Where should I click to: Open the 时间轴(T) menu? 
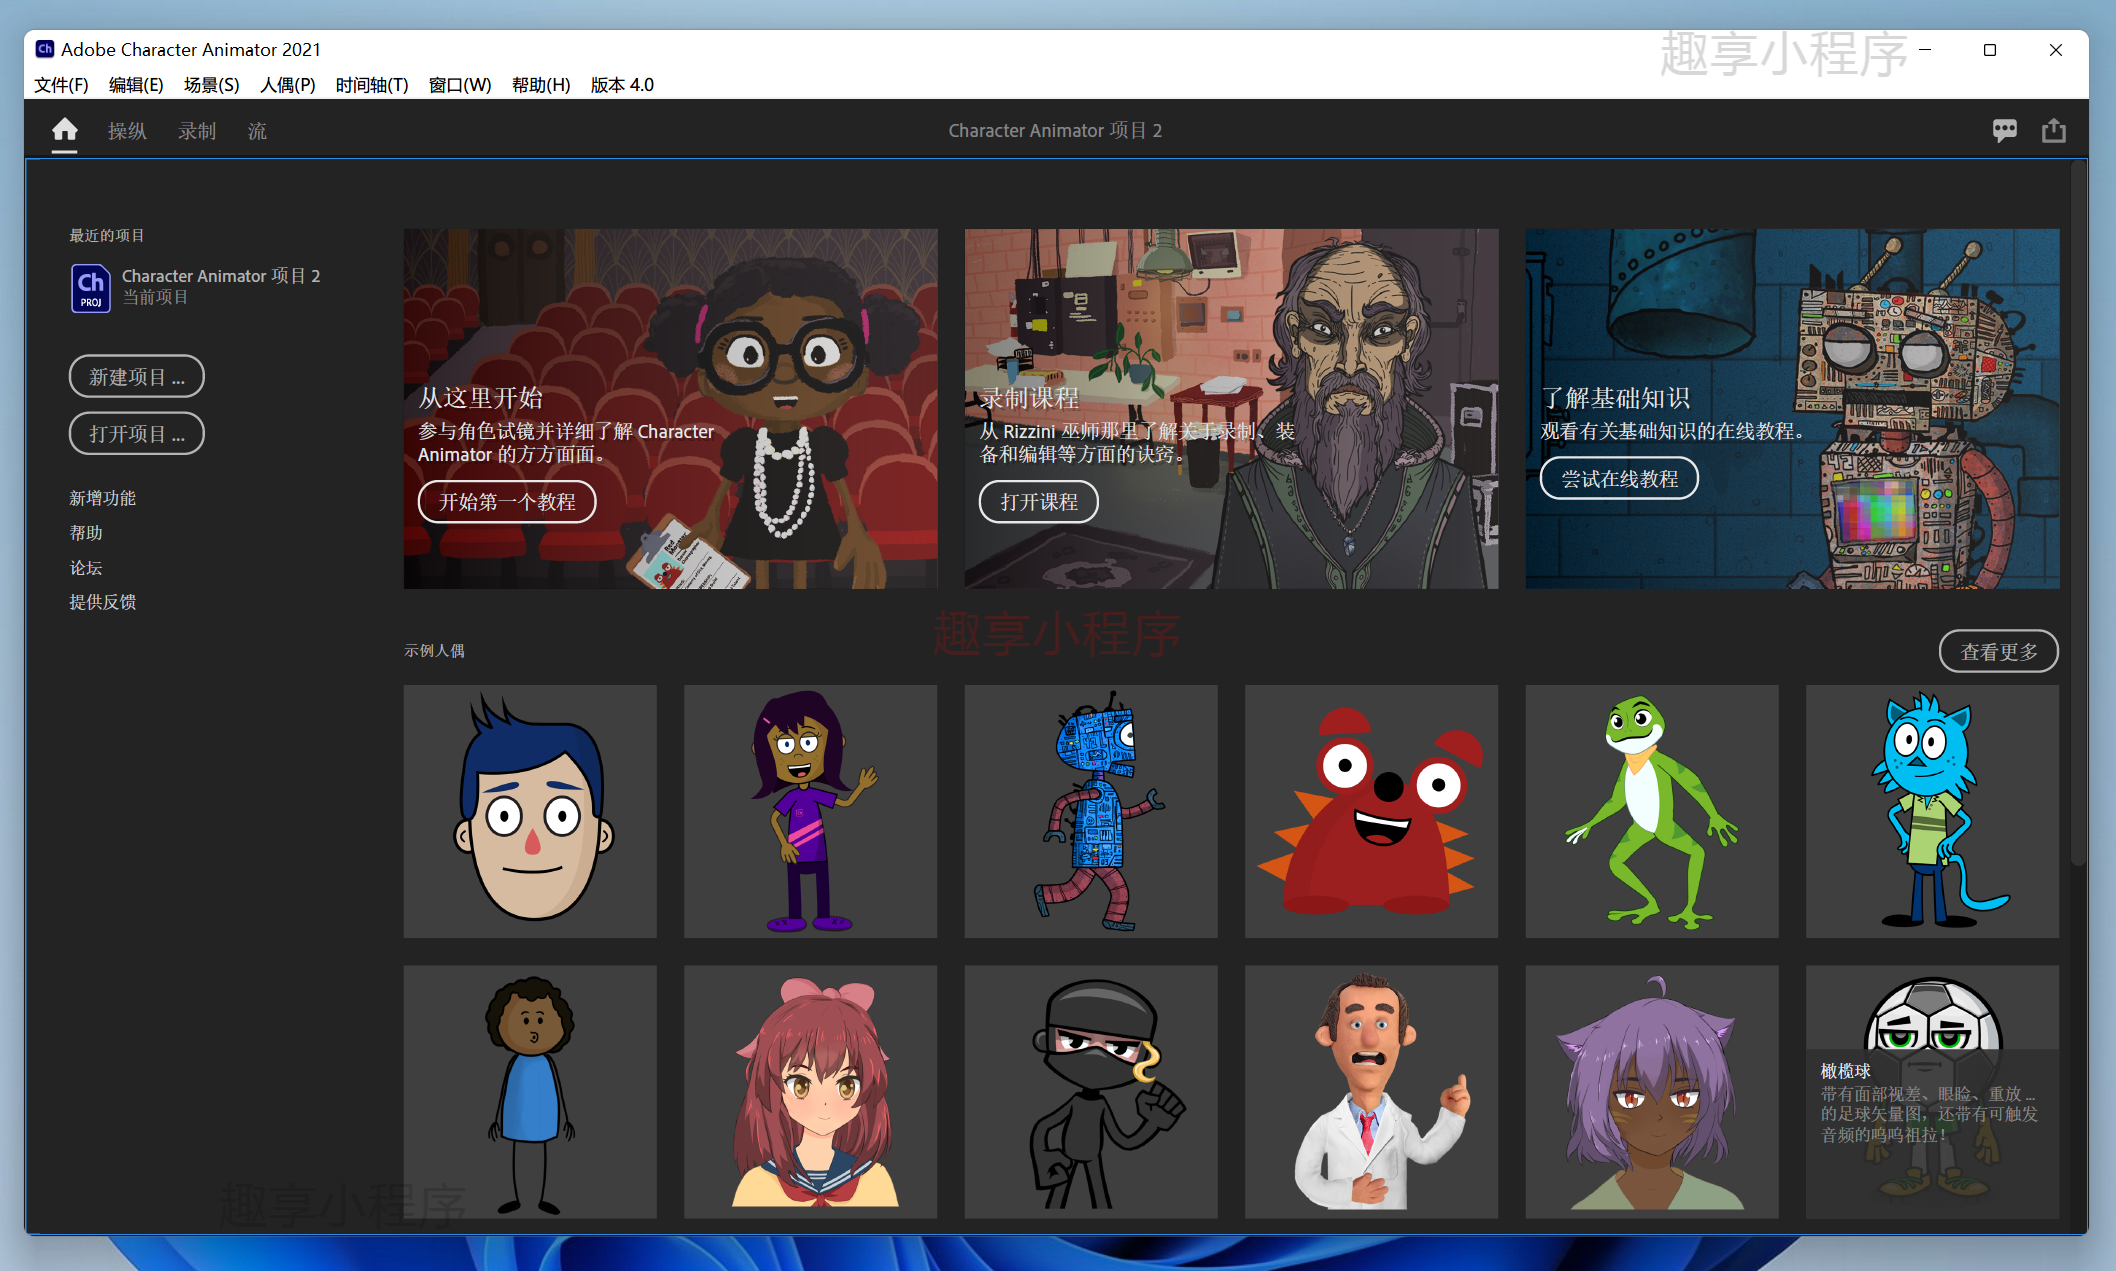pyautogui.click(x=372, y=85)
